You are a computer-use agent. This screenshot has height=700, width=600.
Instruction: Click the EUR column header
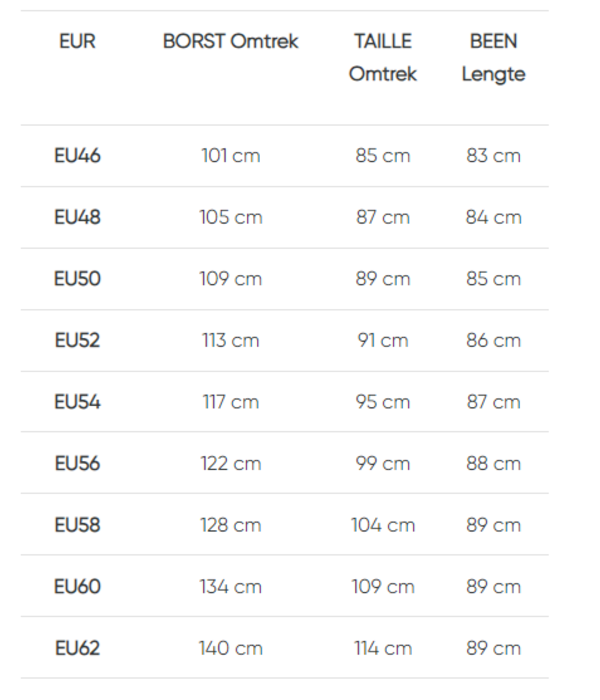coord(77,42)
